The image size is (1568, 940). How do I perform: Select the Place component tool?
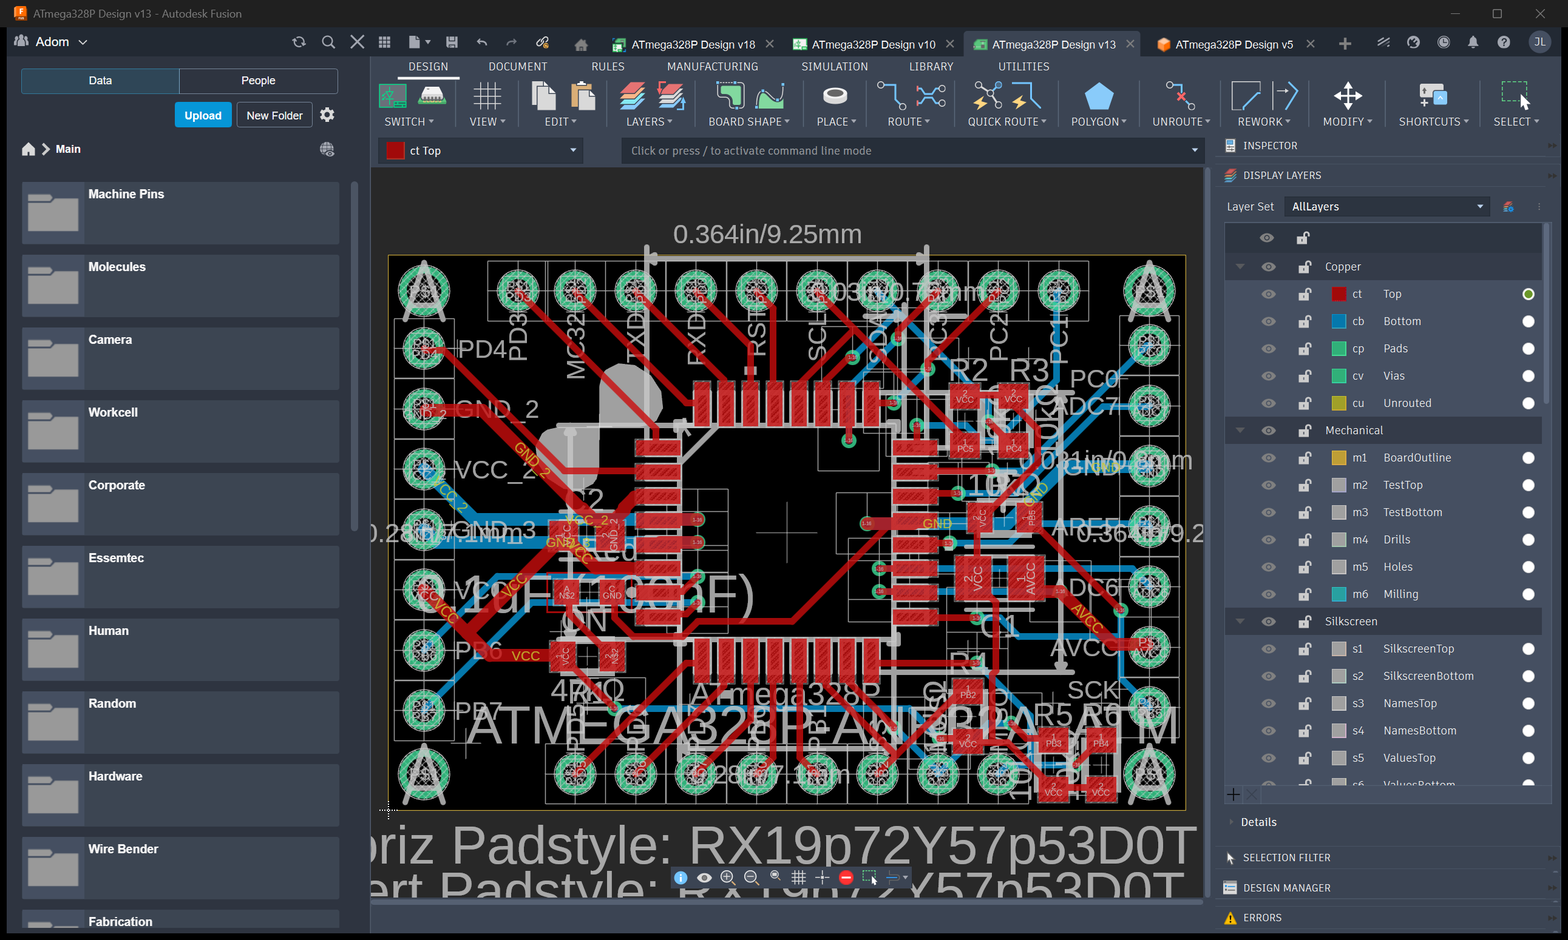pyautogui.click(x=835, y=97)
